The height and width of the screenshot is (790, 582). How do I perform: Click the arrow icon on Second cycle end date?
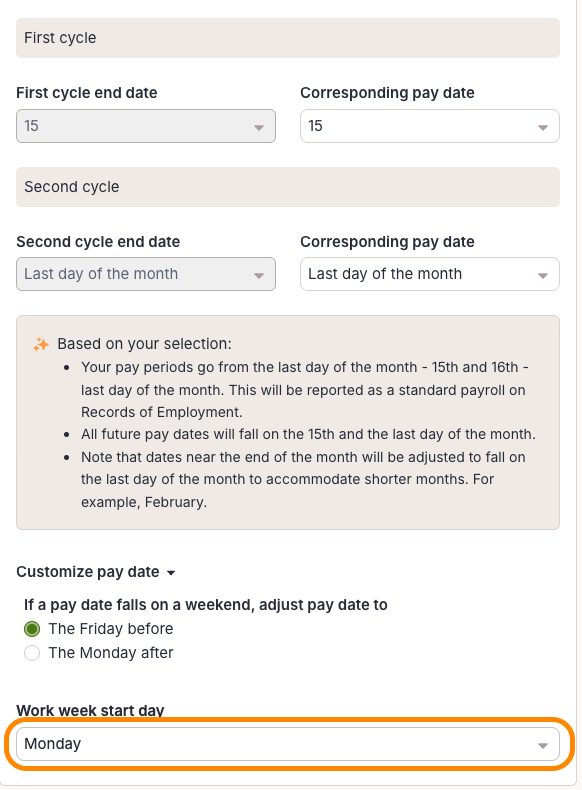[259, 276]
